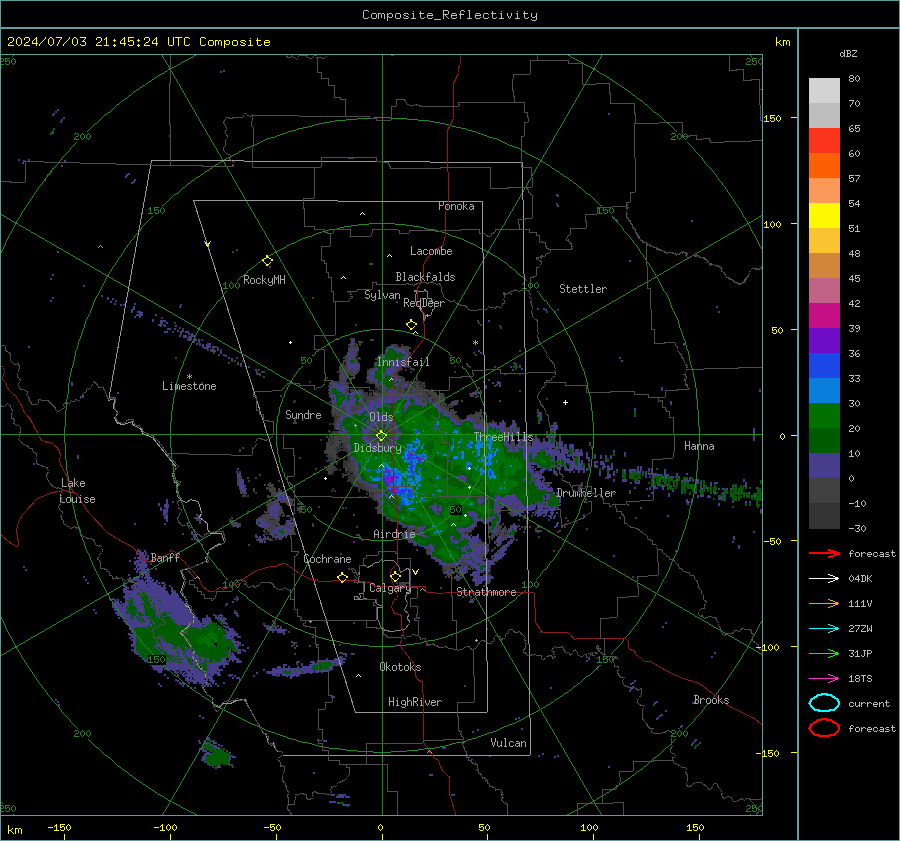Click the 33 dBZ blue color swatch

coord(824,390)
